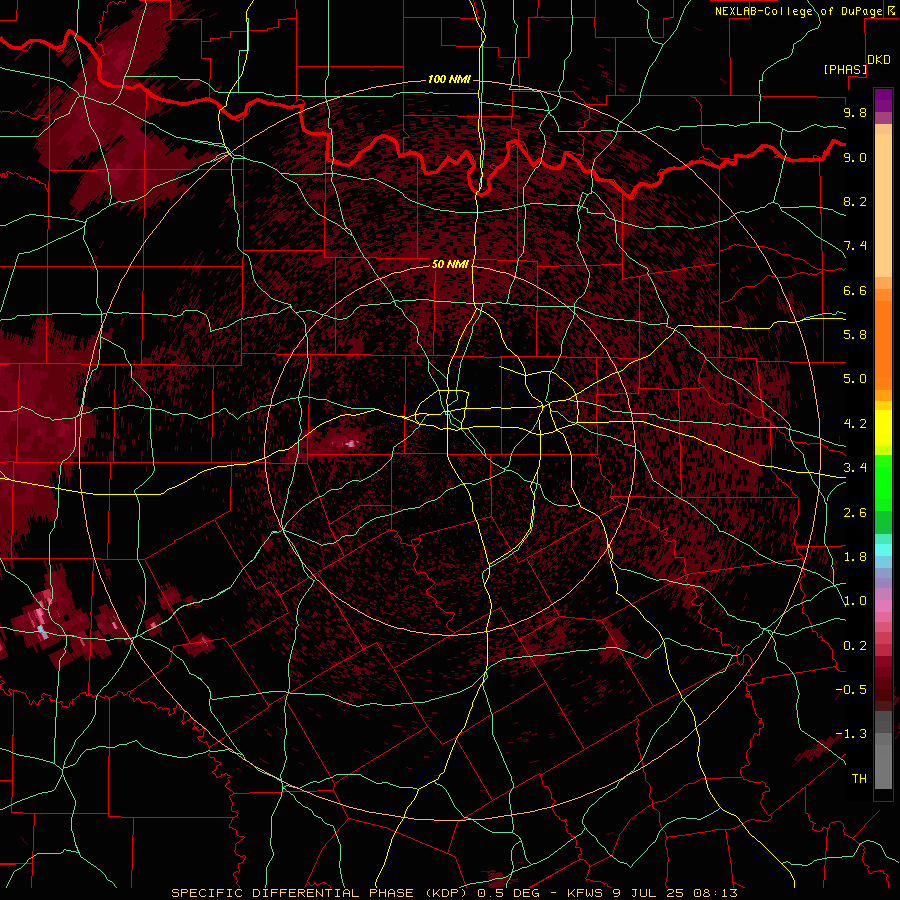
Task: Click the -1.3 scale value
Action: pos(851,734)
